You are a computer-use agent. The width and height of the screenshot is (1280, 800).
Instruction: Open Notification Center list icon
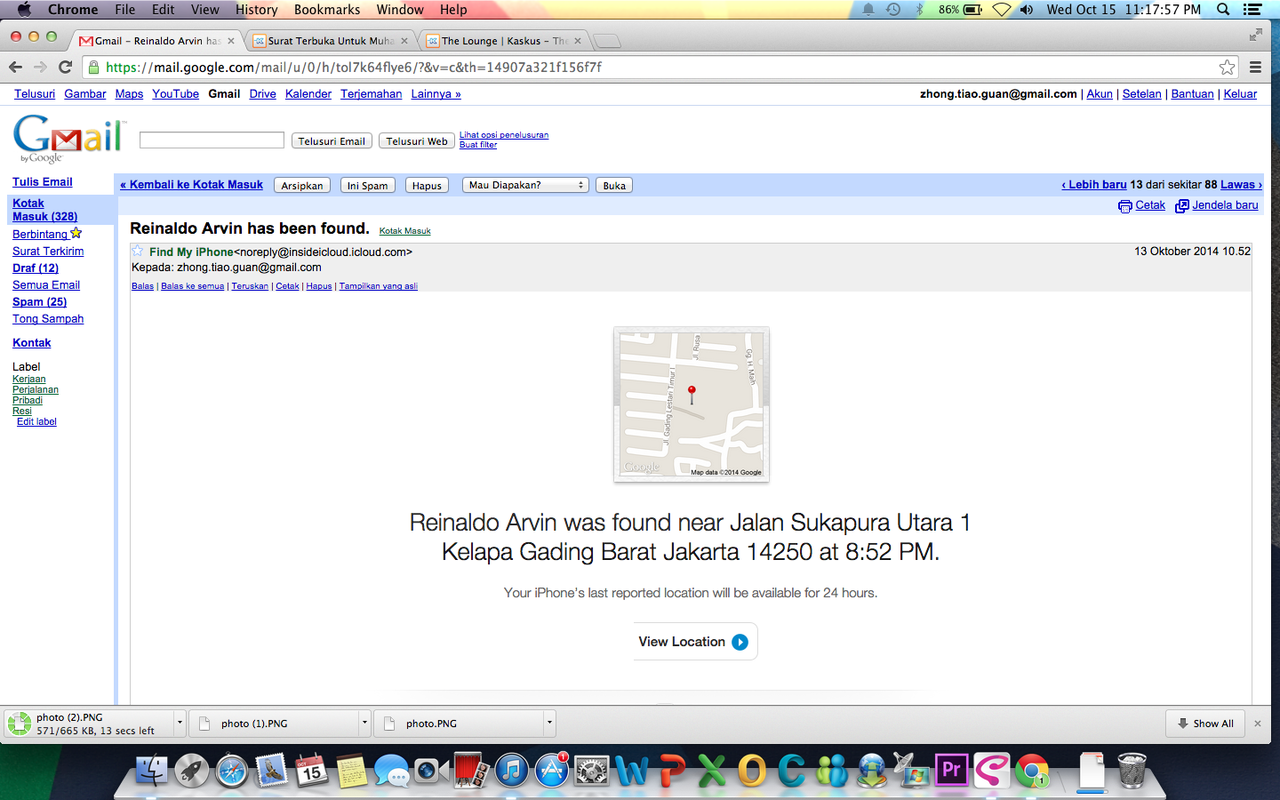tap(1252, 9)
